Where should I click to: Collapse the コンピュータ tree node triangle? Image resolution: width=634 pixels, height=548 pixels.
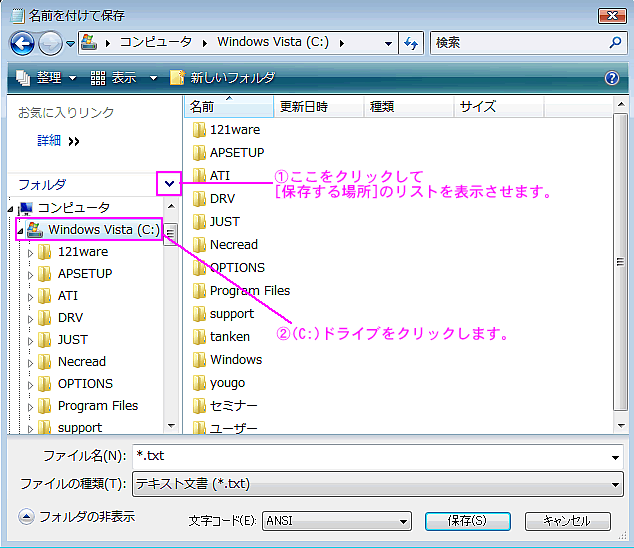click(11, 209)
